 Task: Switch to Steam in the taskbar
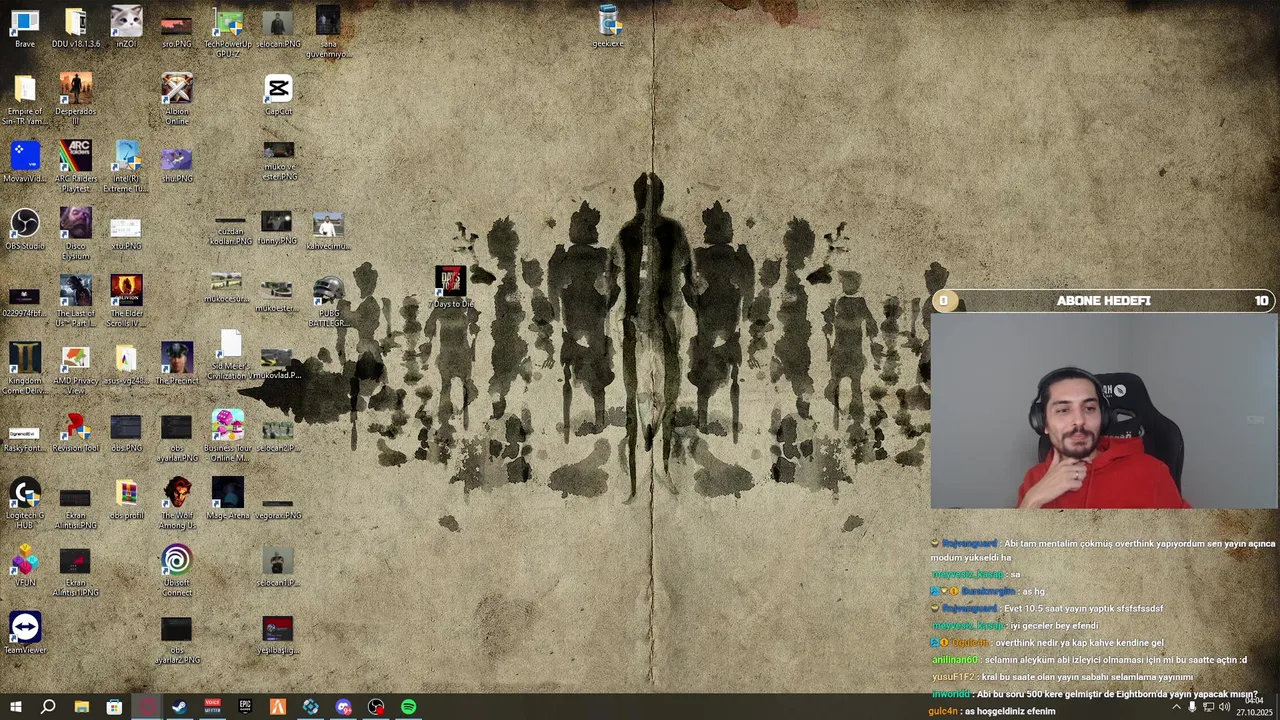(x=179, y=707)
